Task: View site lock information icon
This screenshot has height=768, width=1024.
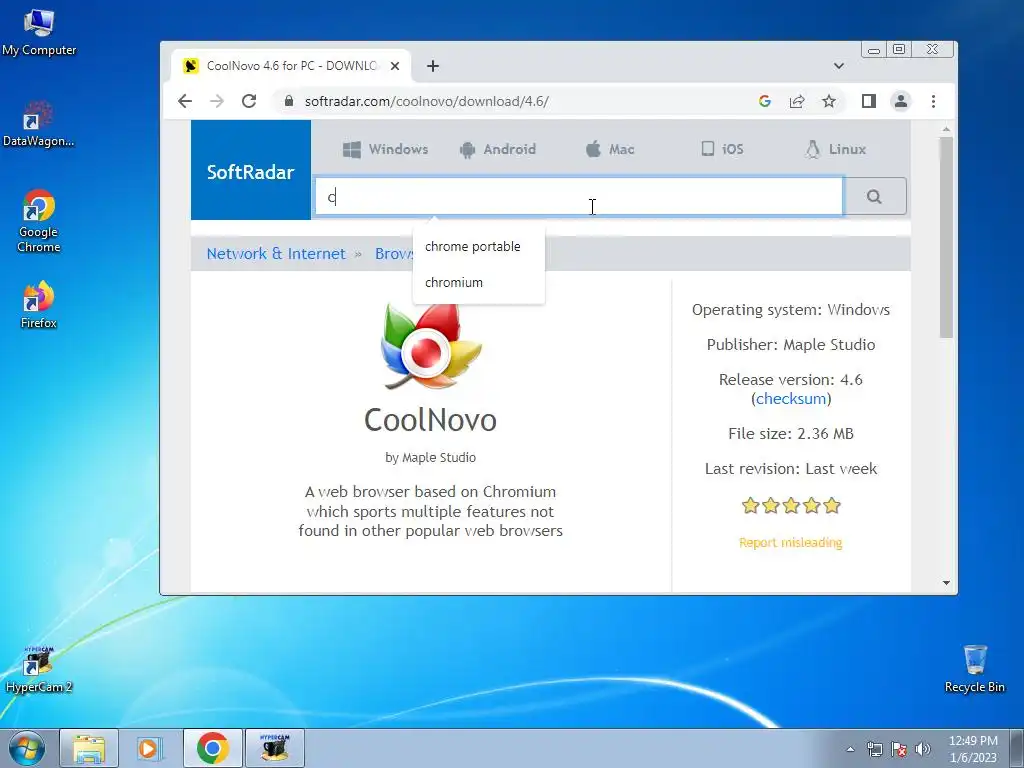Action: [289, 101]
